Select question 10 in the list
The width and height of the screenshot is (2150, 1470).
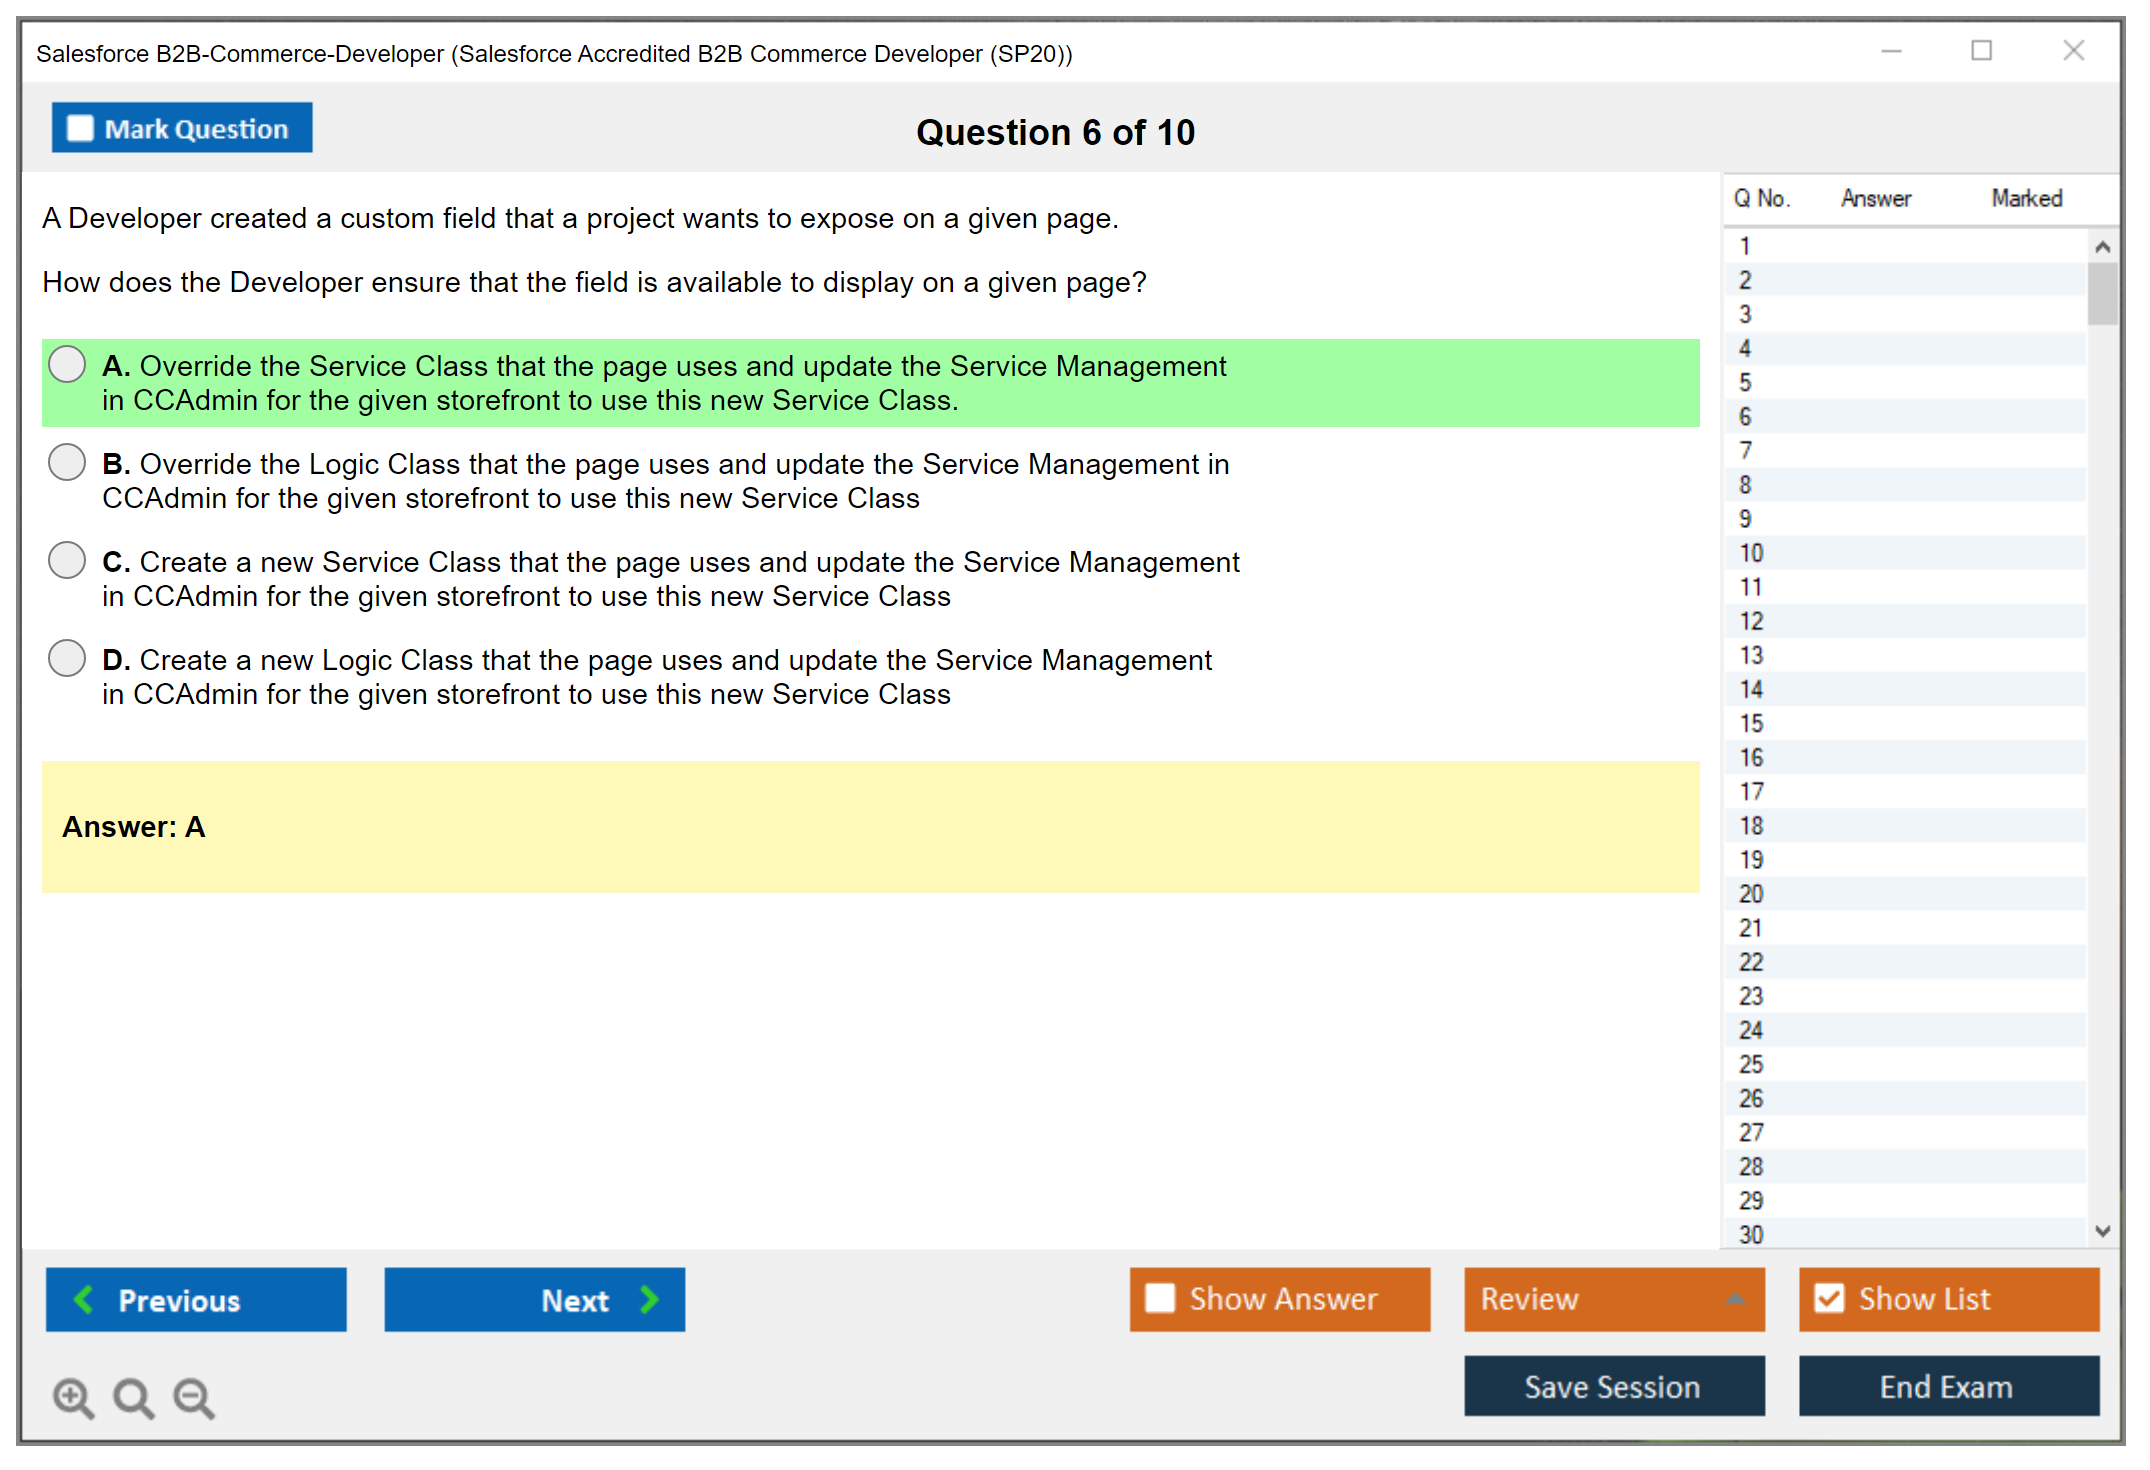click(x=1751, y=553)
